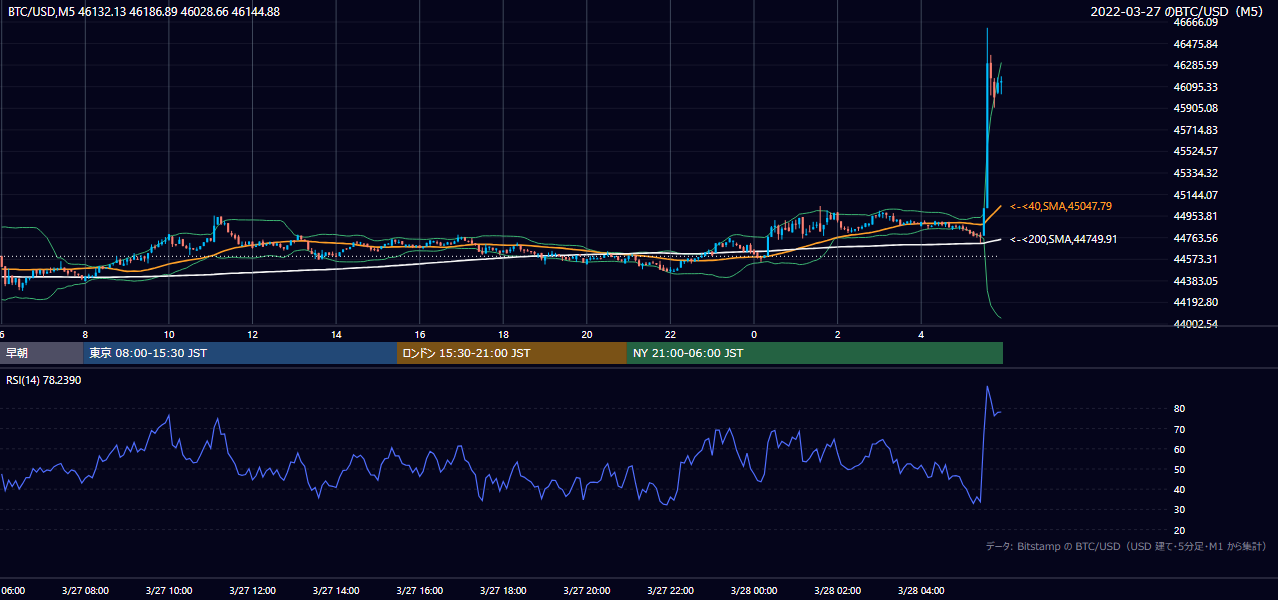Select the NY 21:00-06:00 JST session band

(x=815, y=353)
